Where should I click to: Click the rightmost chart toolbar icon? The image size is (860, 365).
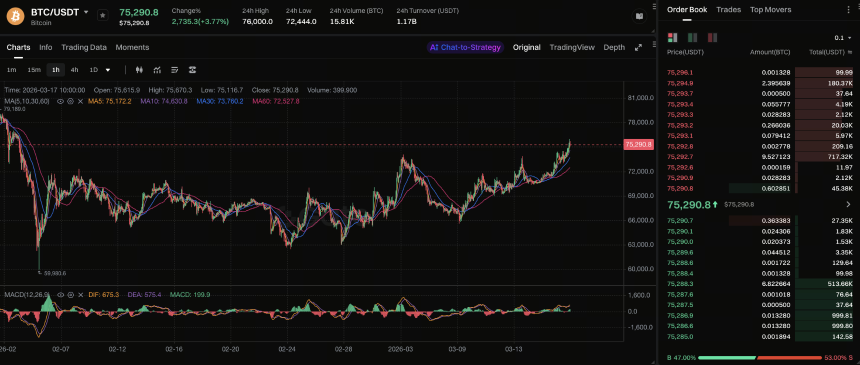point(193,70)
